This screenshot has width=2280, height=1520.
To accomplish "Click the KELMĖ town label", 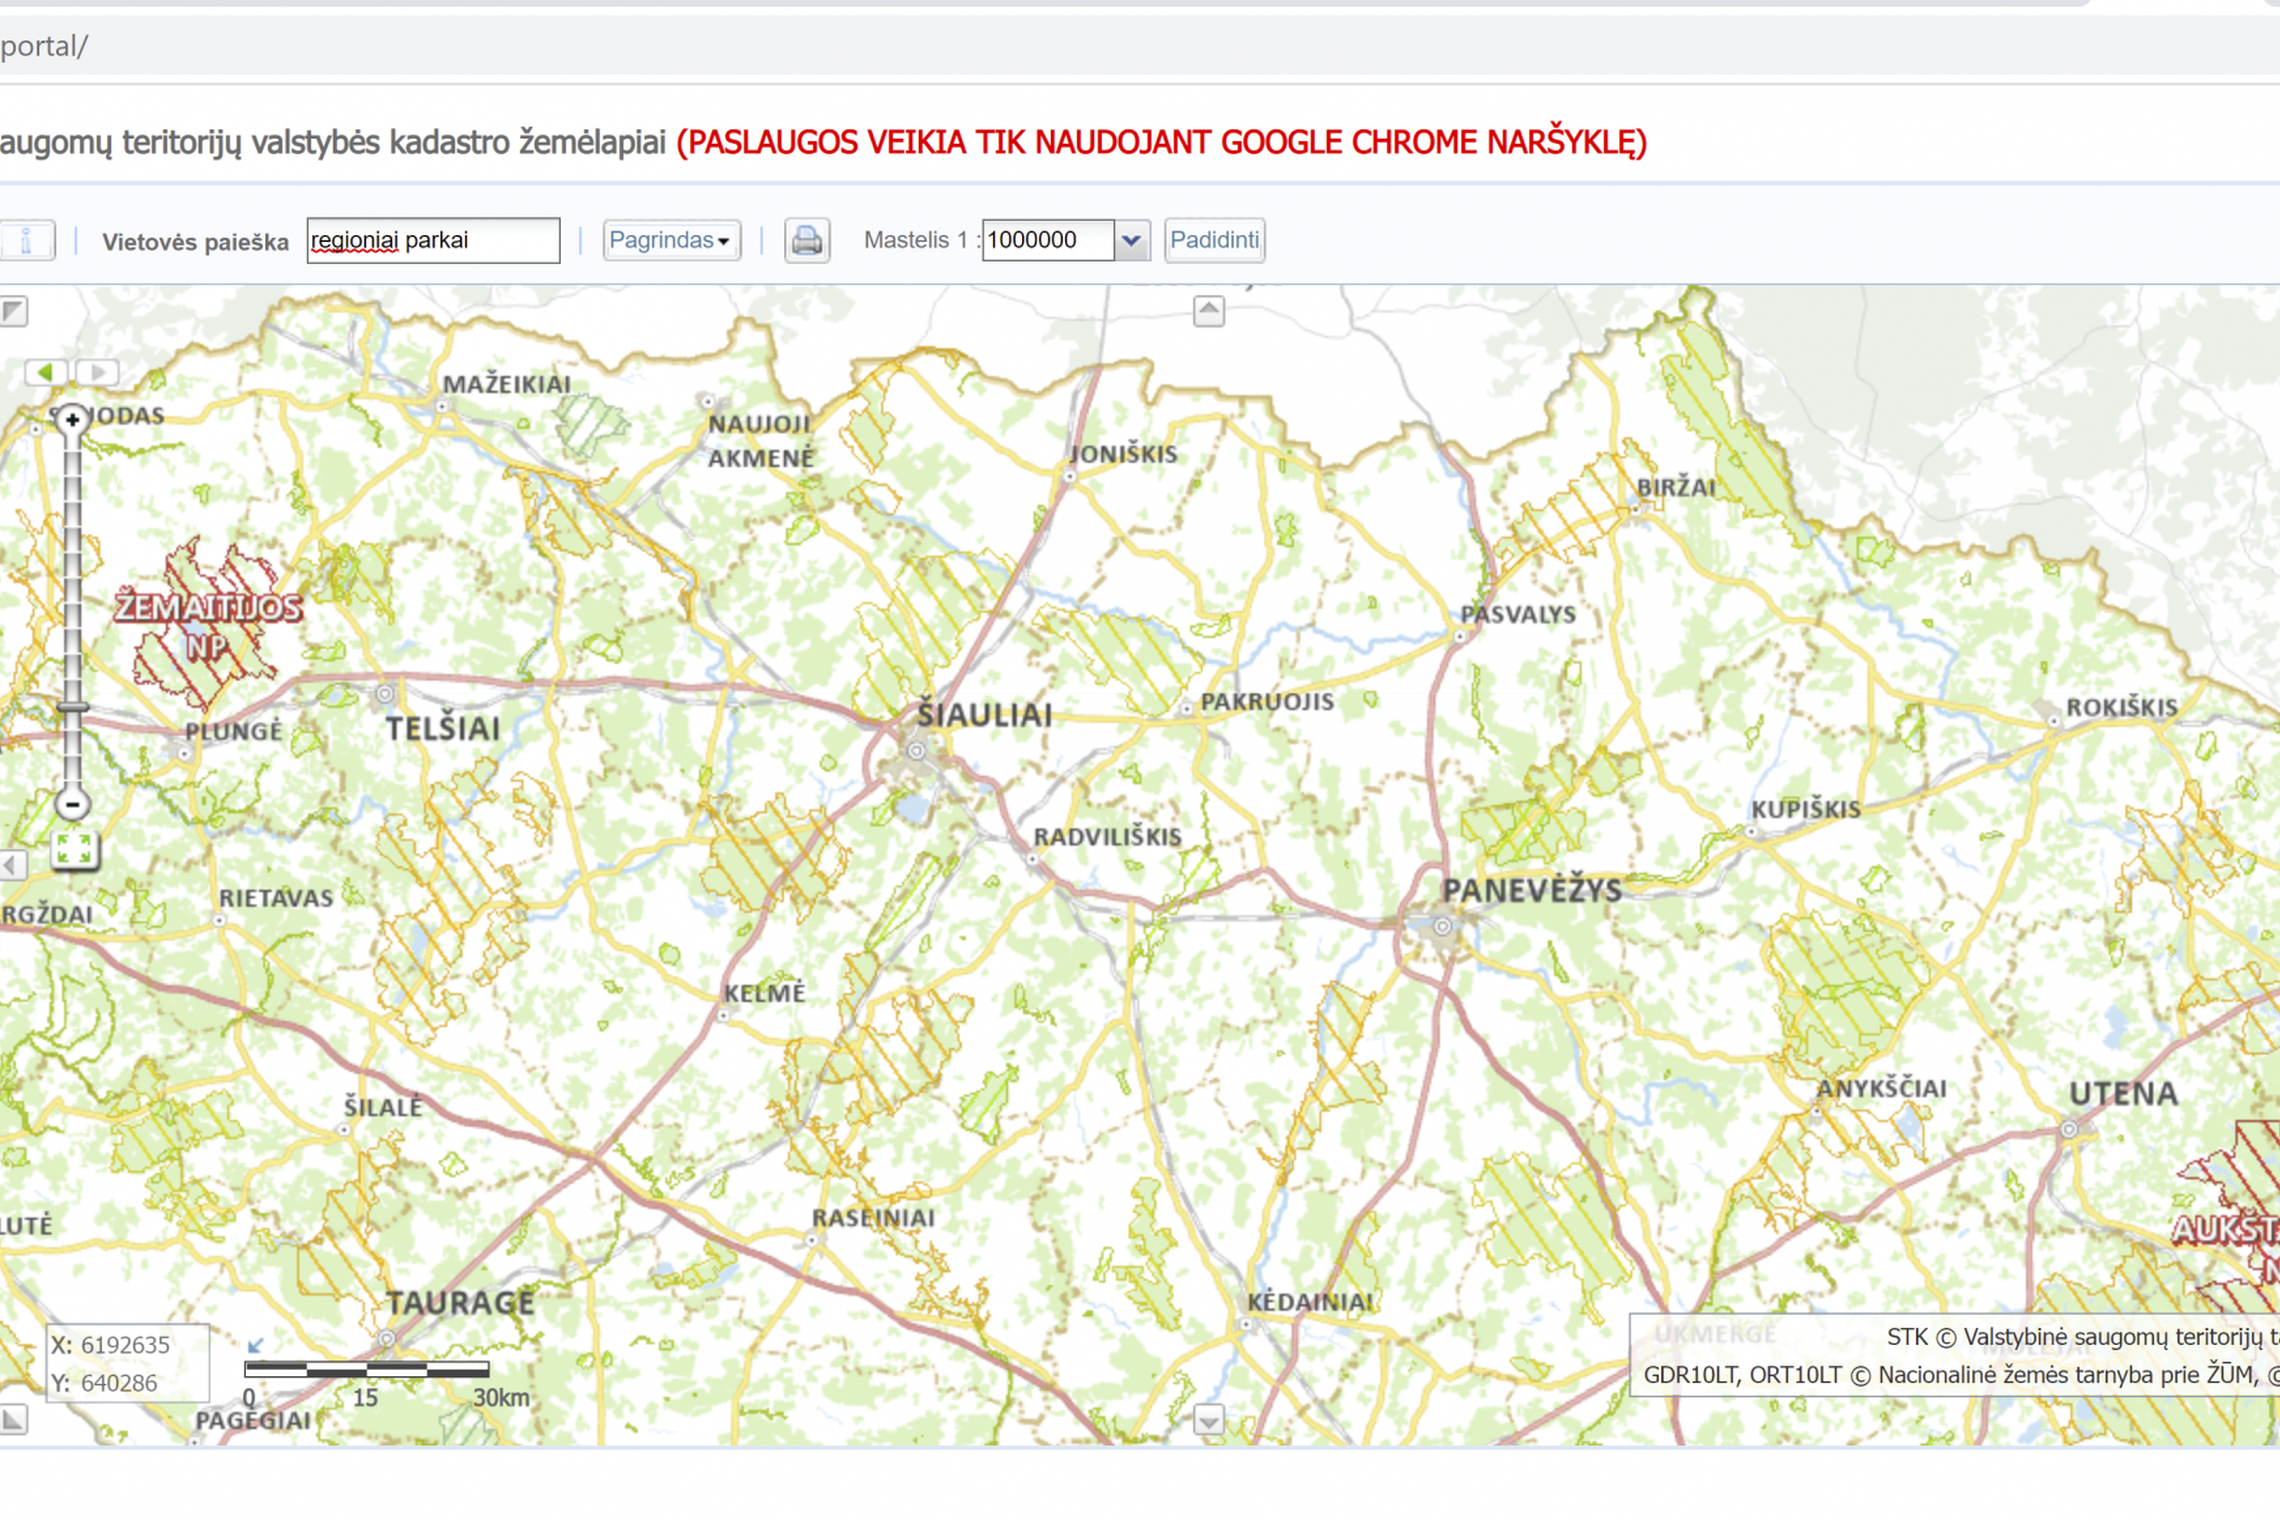I will [765, 994].
